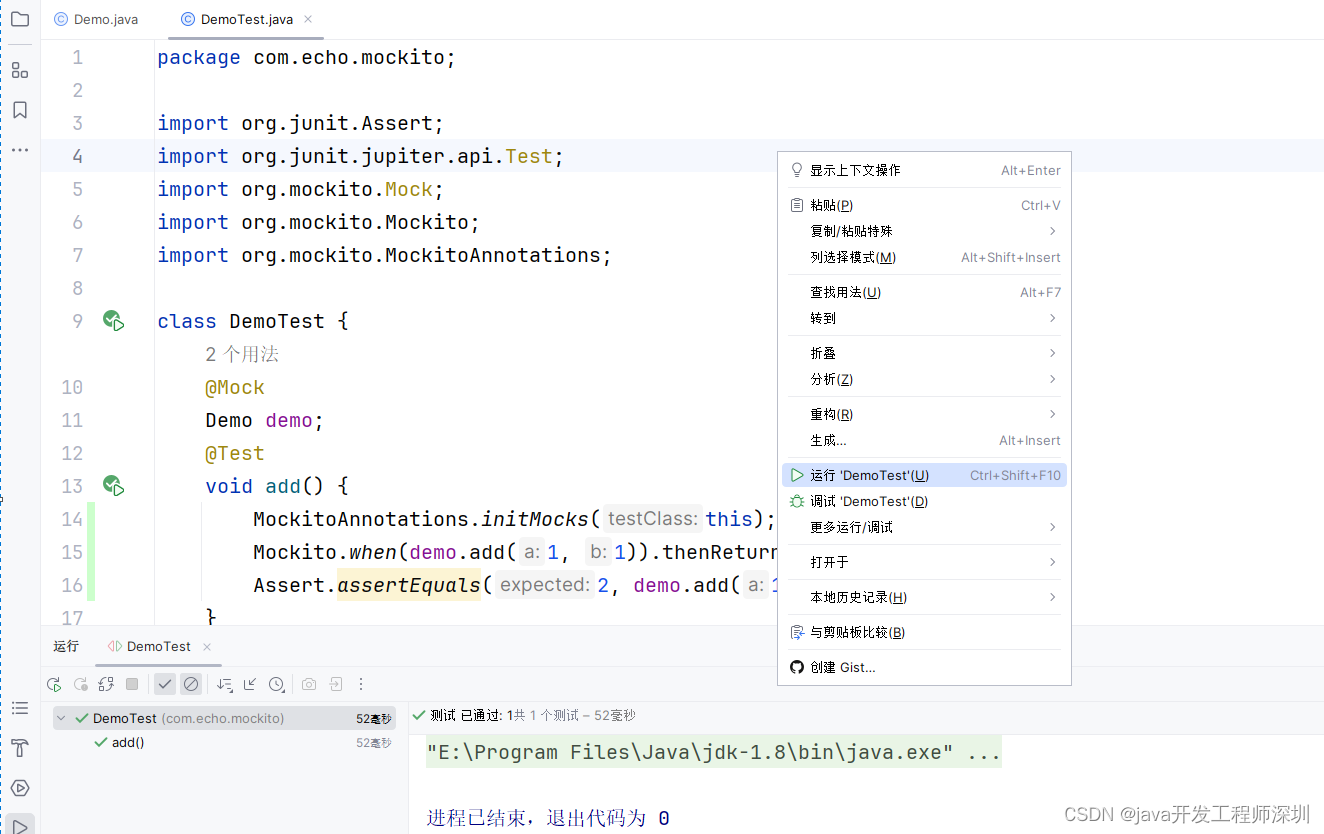Screen dimensions: 1324x834
Task: Click the camera snapshot icon in test toolbar
Action: pyautogui.click(x=309, y=684)
